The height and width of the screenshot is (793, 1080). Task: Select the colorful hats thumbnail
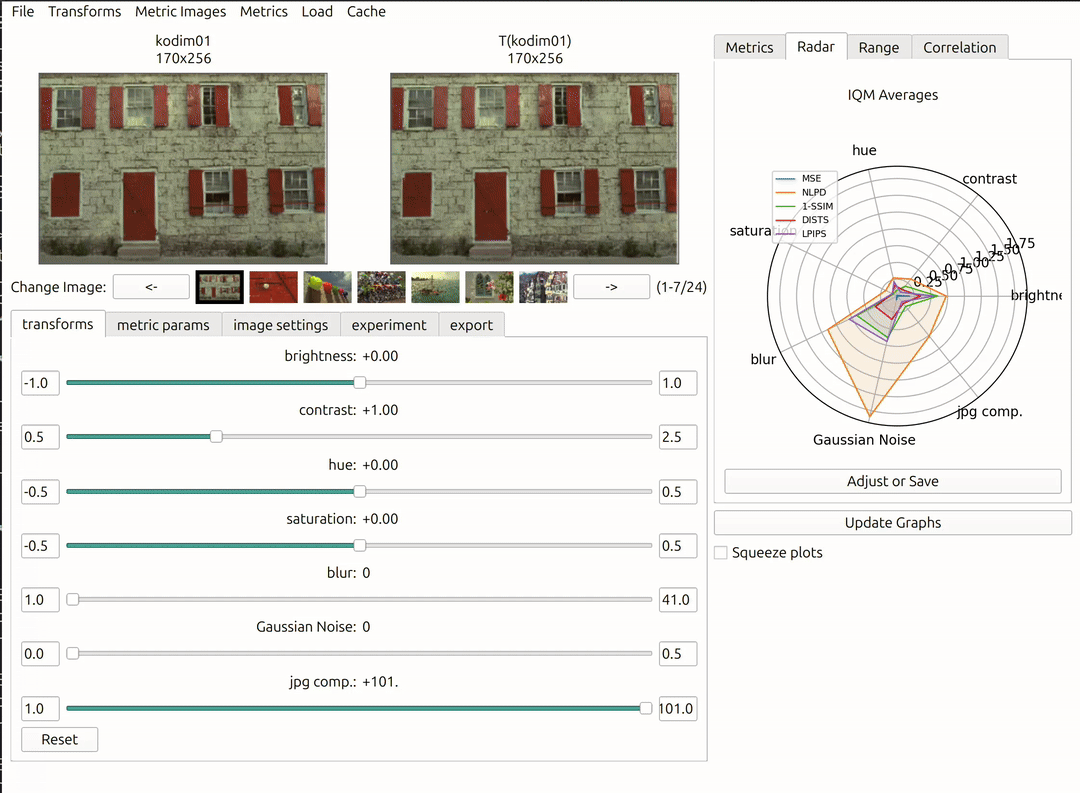click(x=327, y=287)
